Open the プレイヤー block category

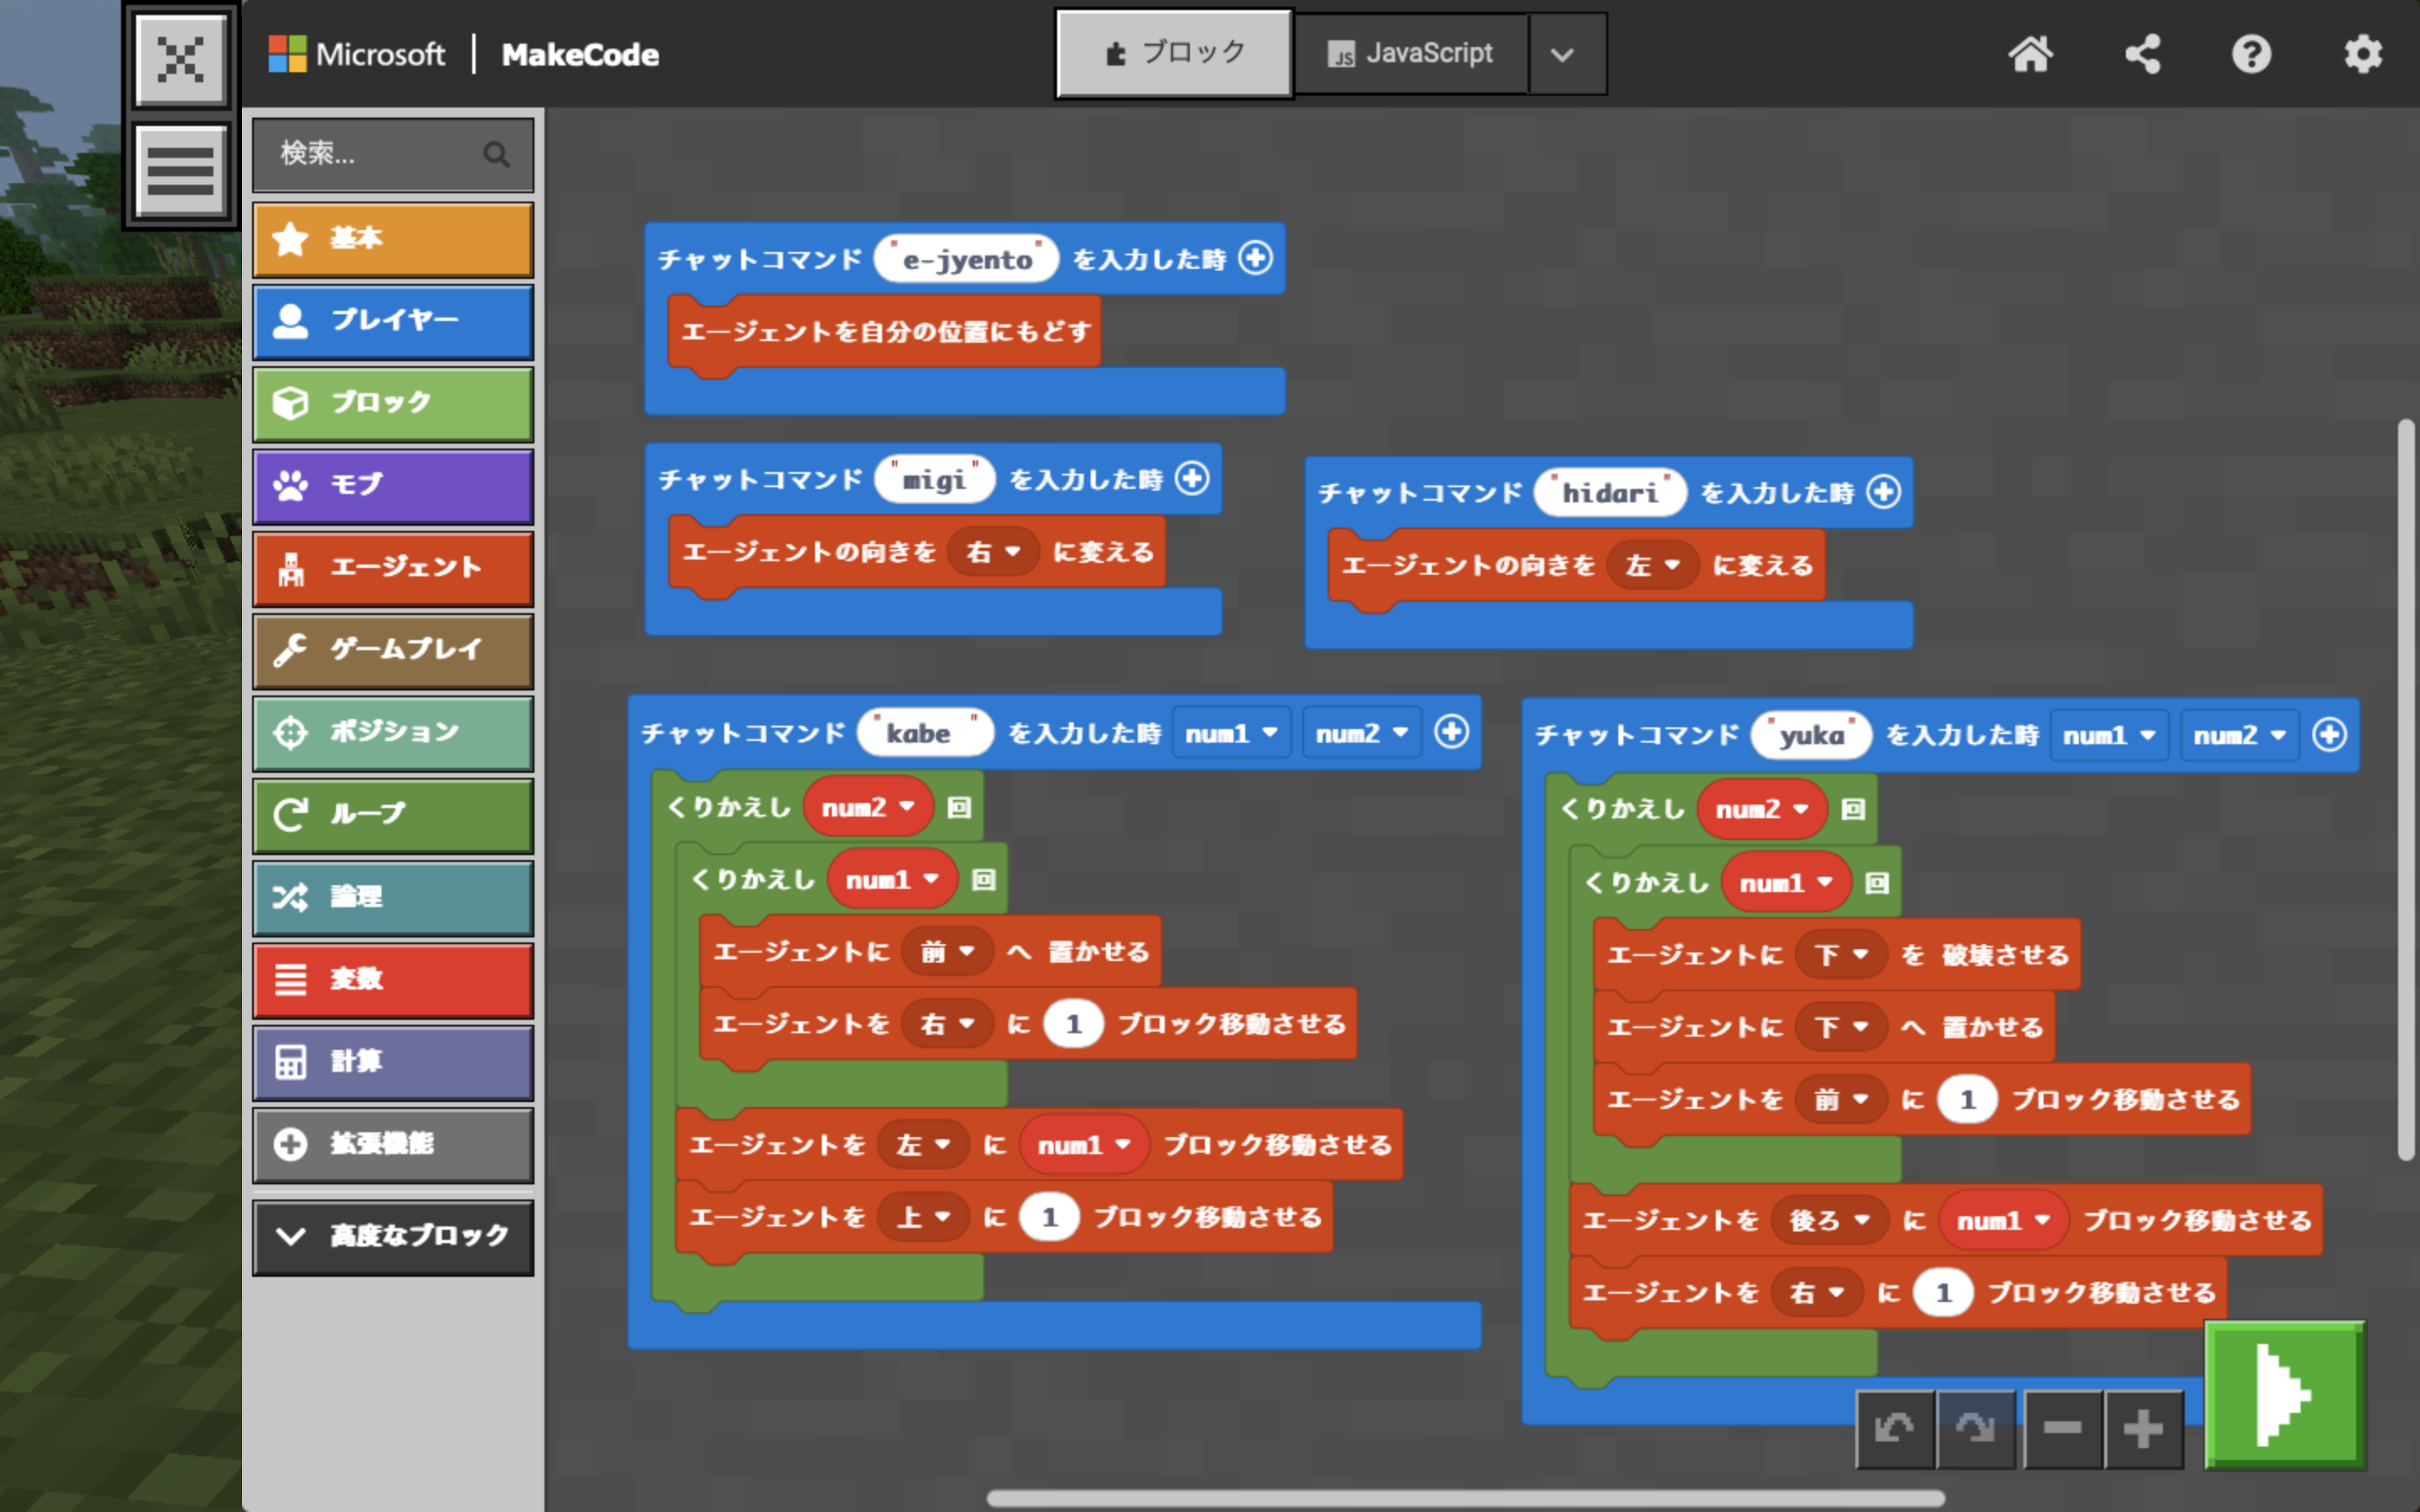[393, 321]
